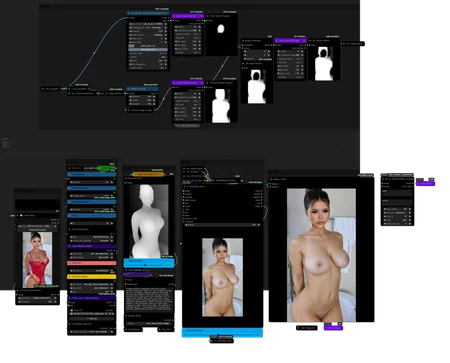Open the unet_name dropdown in Load Diffusion Model
Viewport: 450px width, 363px height.
[92, 254]
